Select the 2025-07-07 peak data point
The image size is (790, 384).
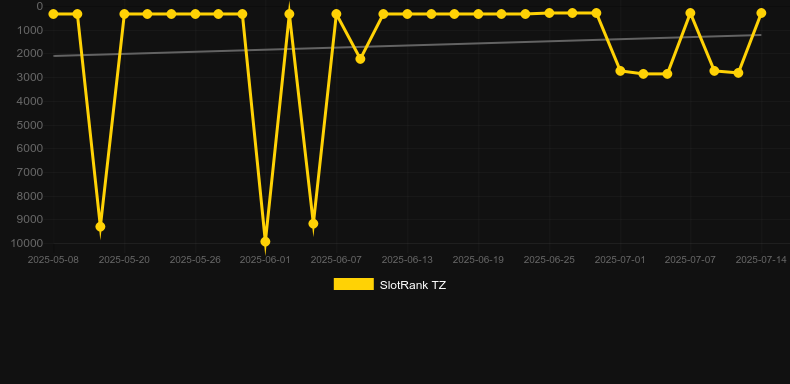point(690,13)
